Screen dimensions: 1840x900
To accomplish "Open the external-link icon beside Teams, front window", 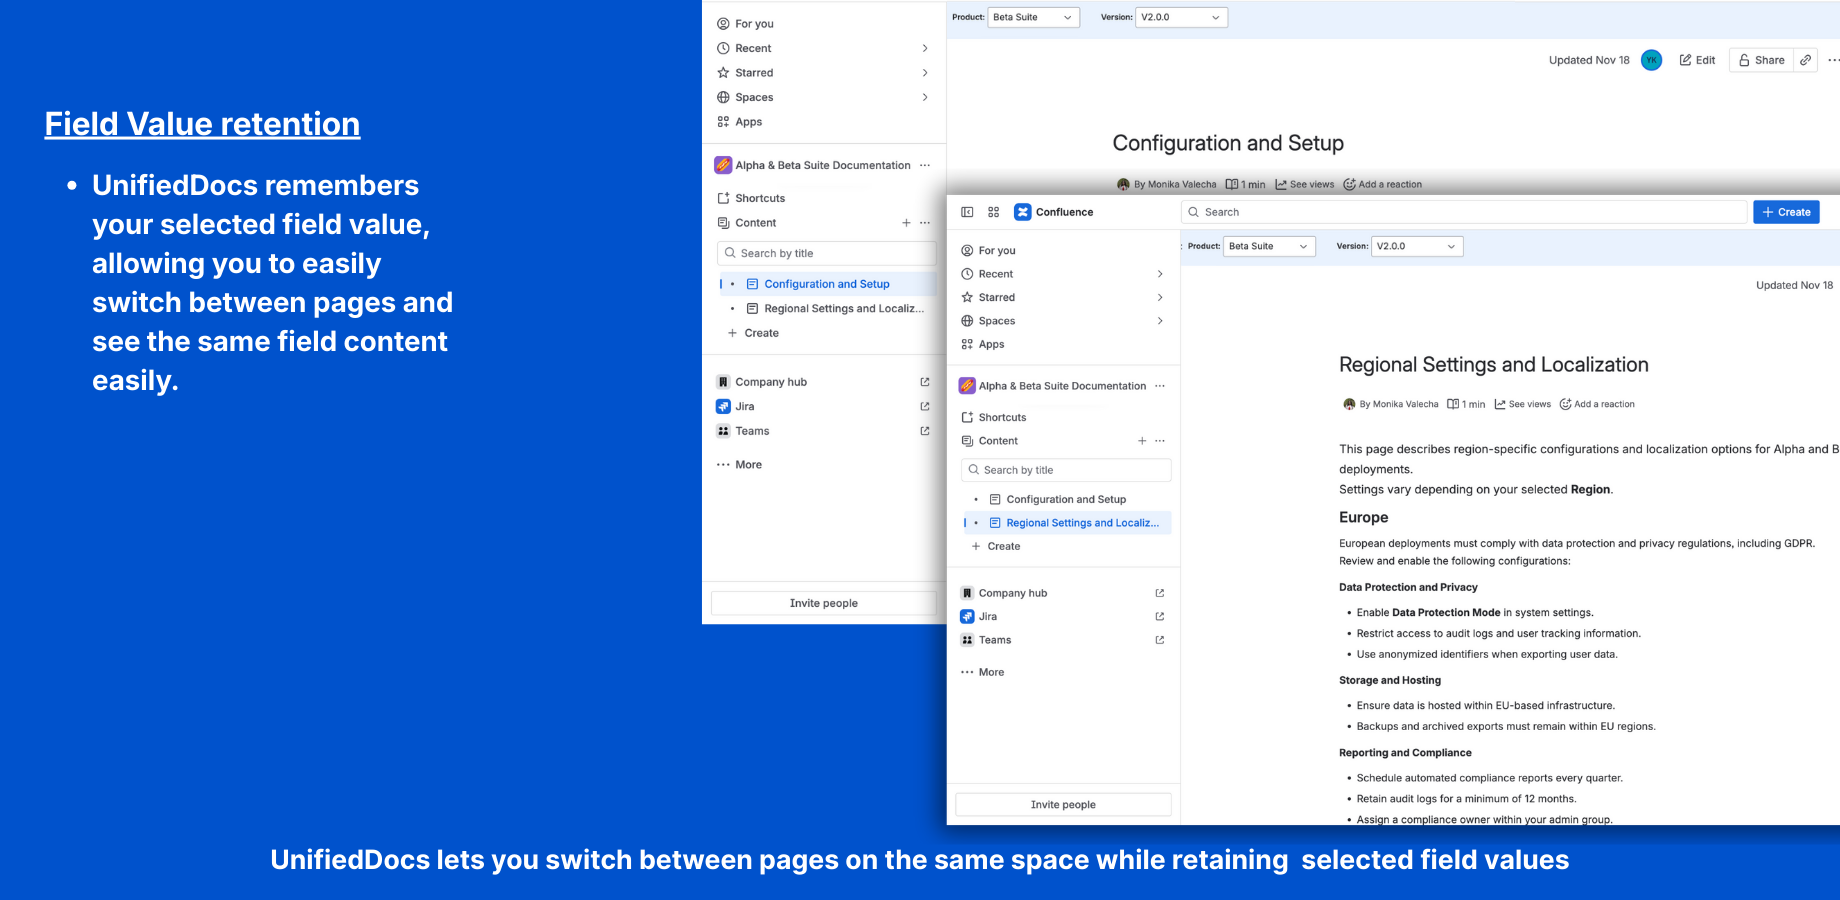I will (x=1160, y=640).
